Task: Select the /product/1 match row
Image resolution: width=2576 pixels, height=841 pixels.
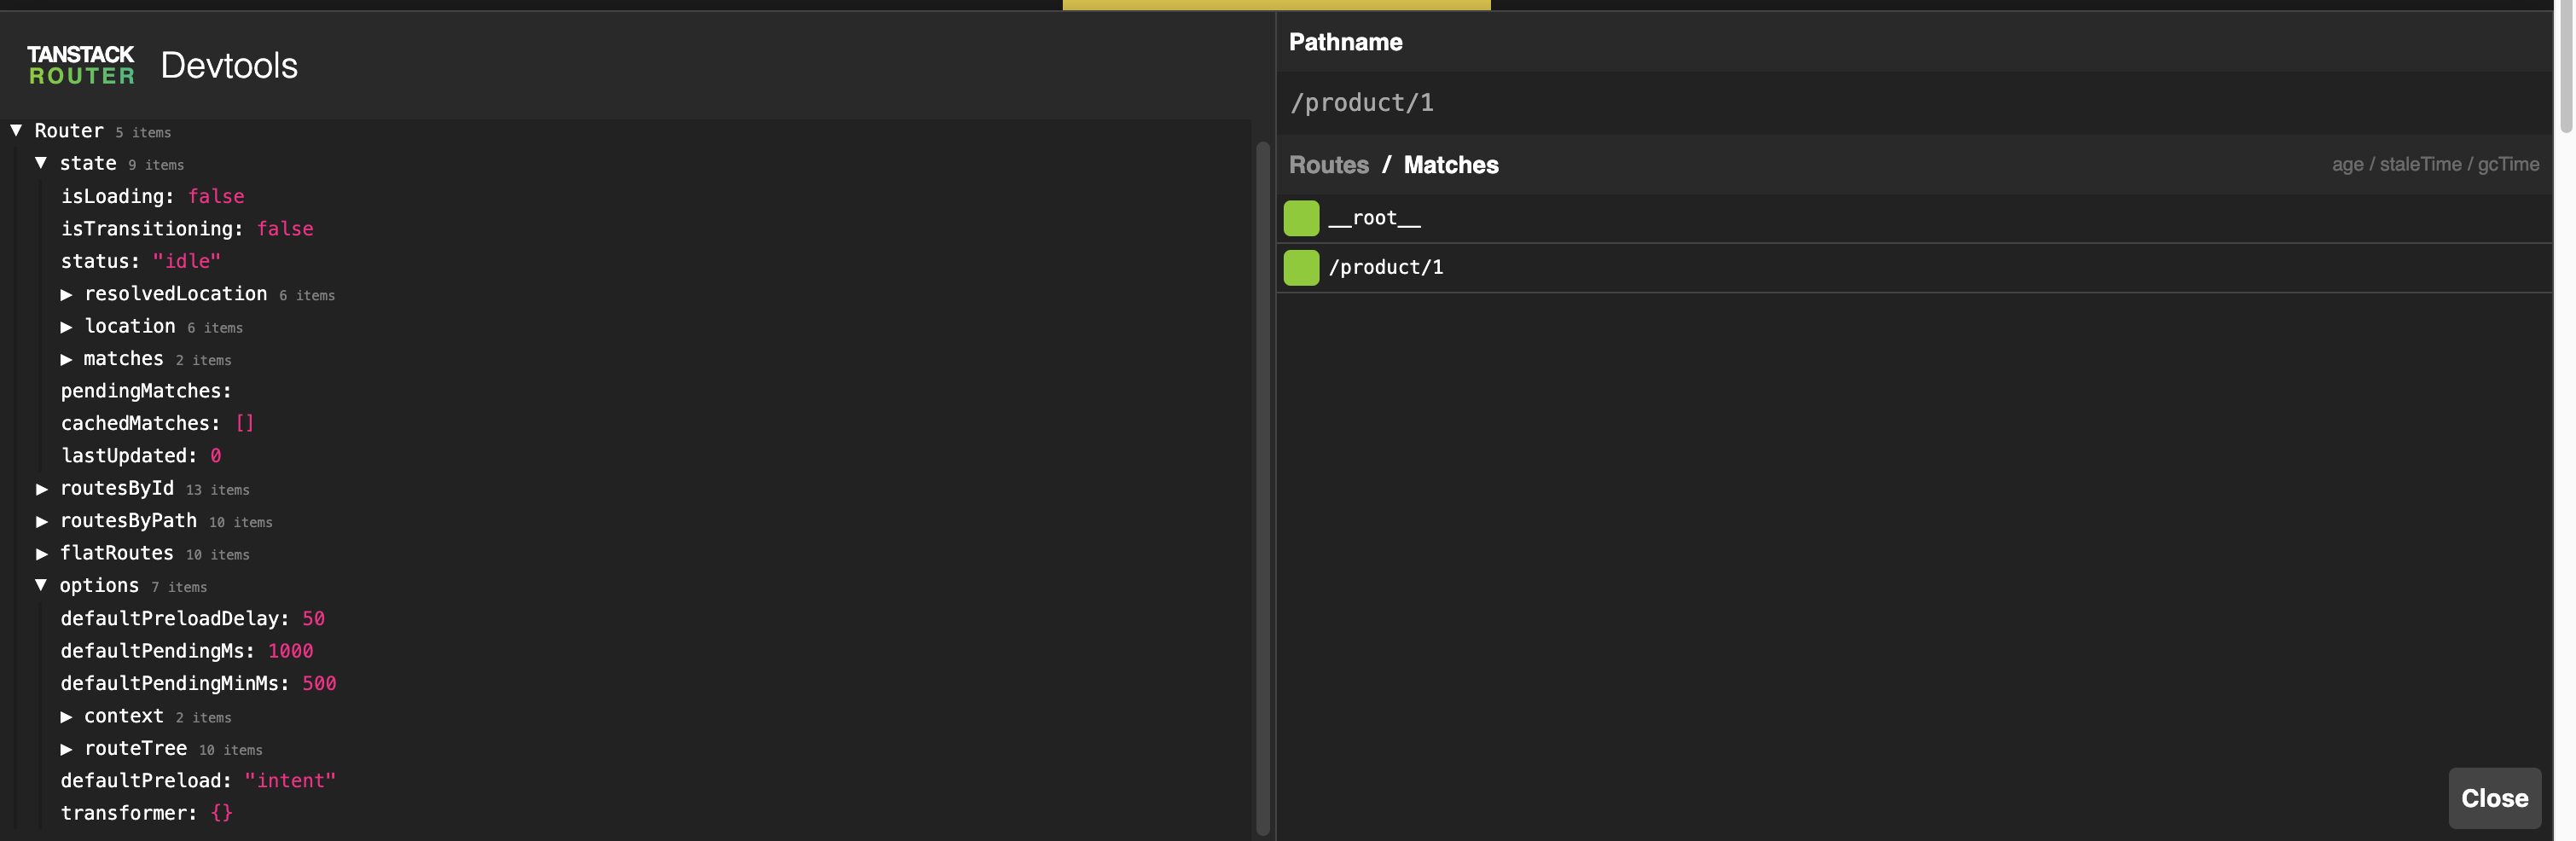Action: click(x=1900, y=267)
